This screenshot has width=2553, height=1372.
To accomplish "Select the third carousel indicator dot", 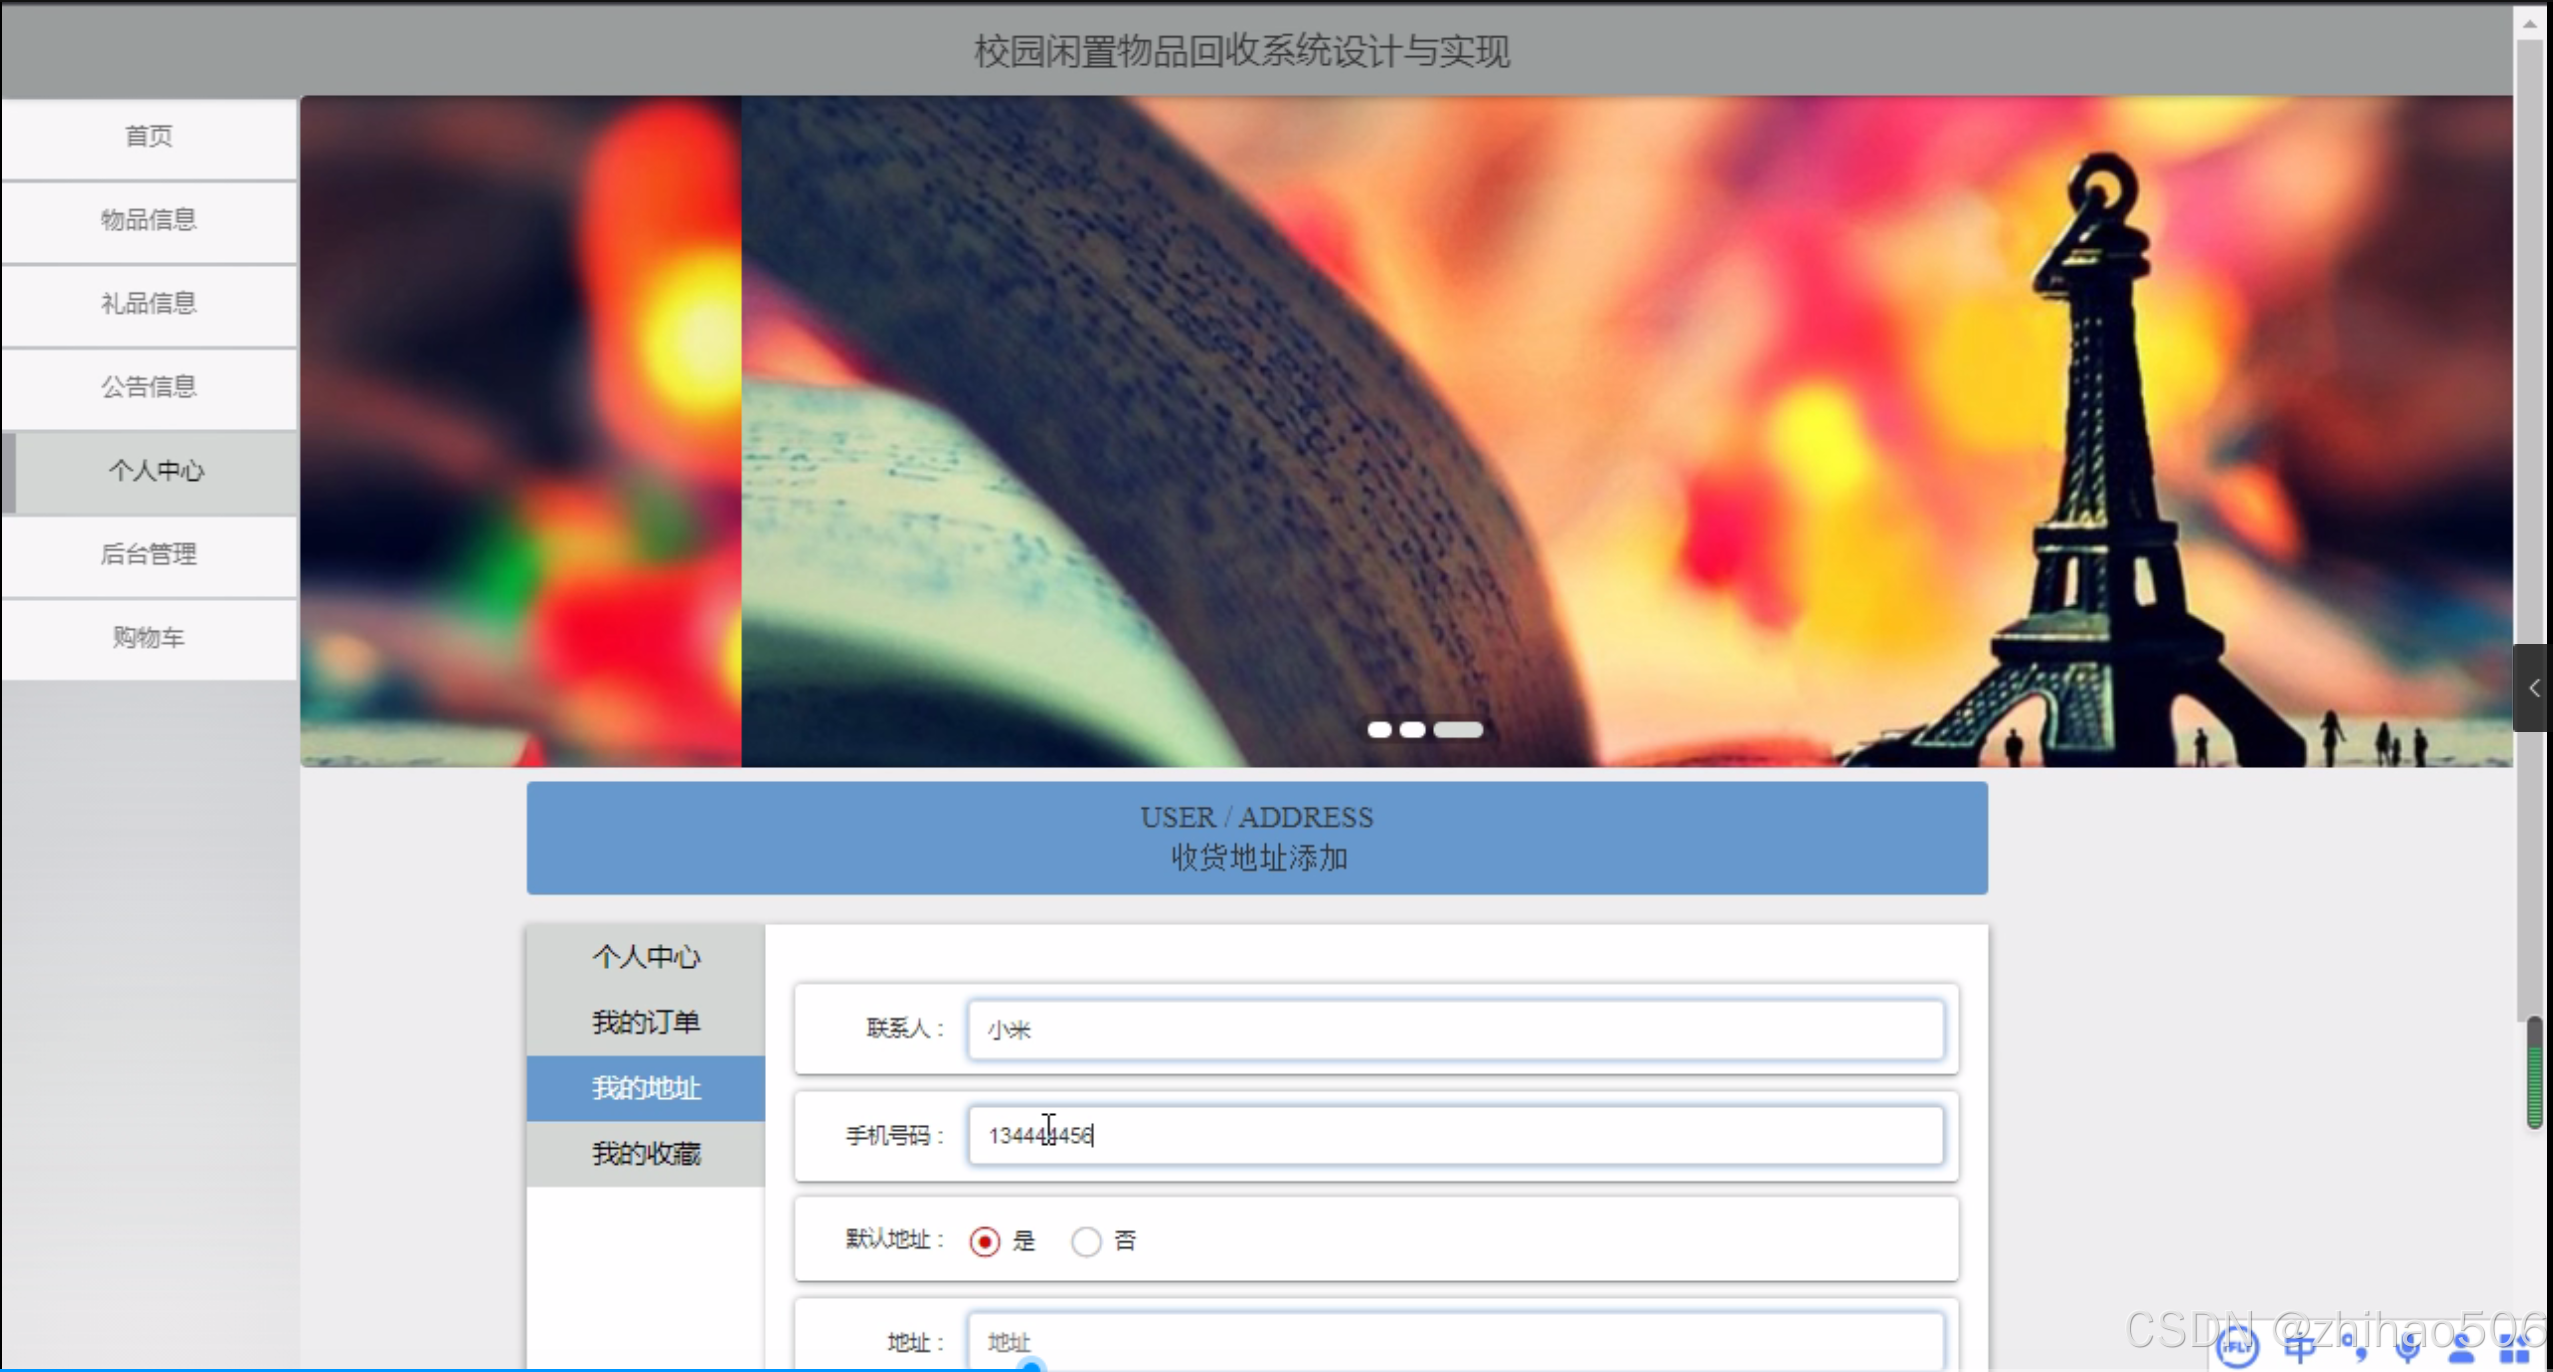I will 1458,730.
